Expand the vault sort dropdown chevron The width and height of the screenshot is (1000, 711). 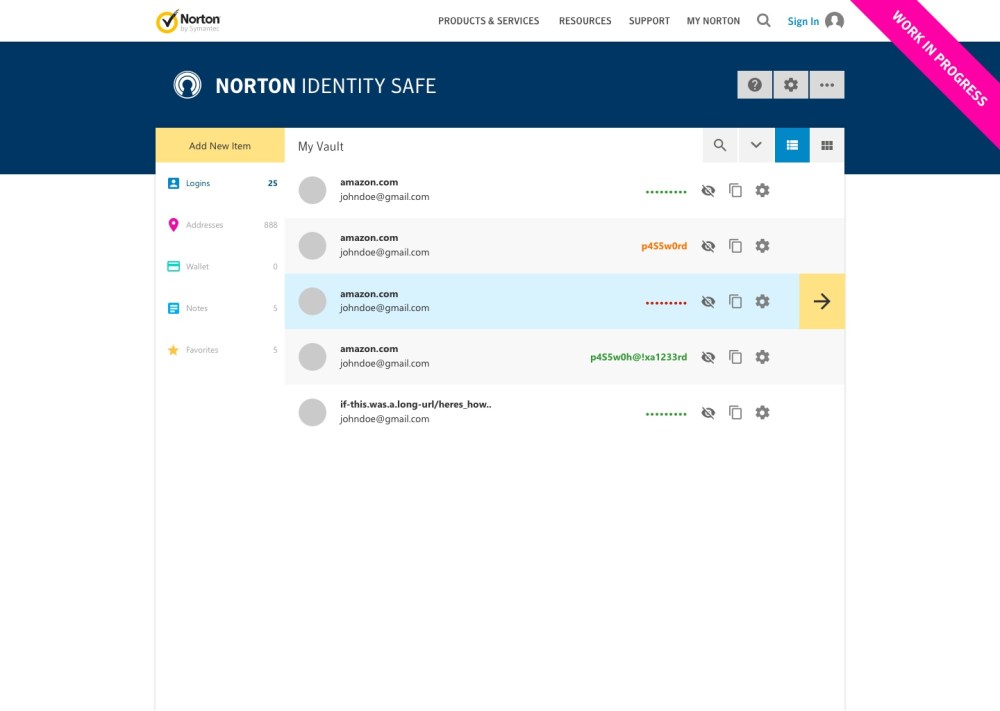(756, 146)
